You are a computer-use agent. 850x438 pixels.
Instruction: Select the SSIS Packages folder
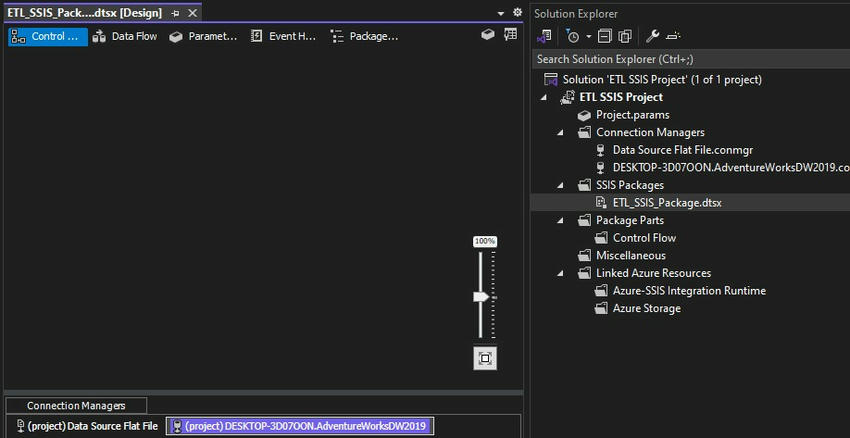pos(629,185)
